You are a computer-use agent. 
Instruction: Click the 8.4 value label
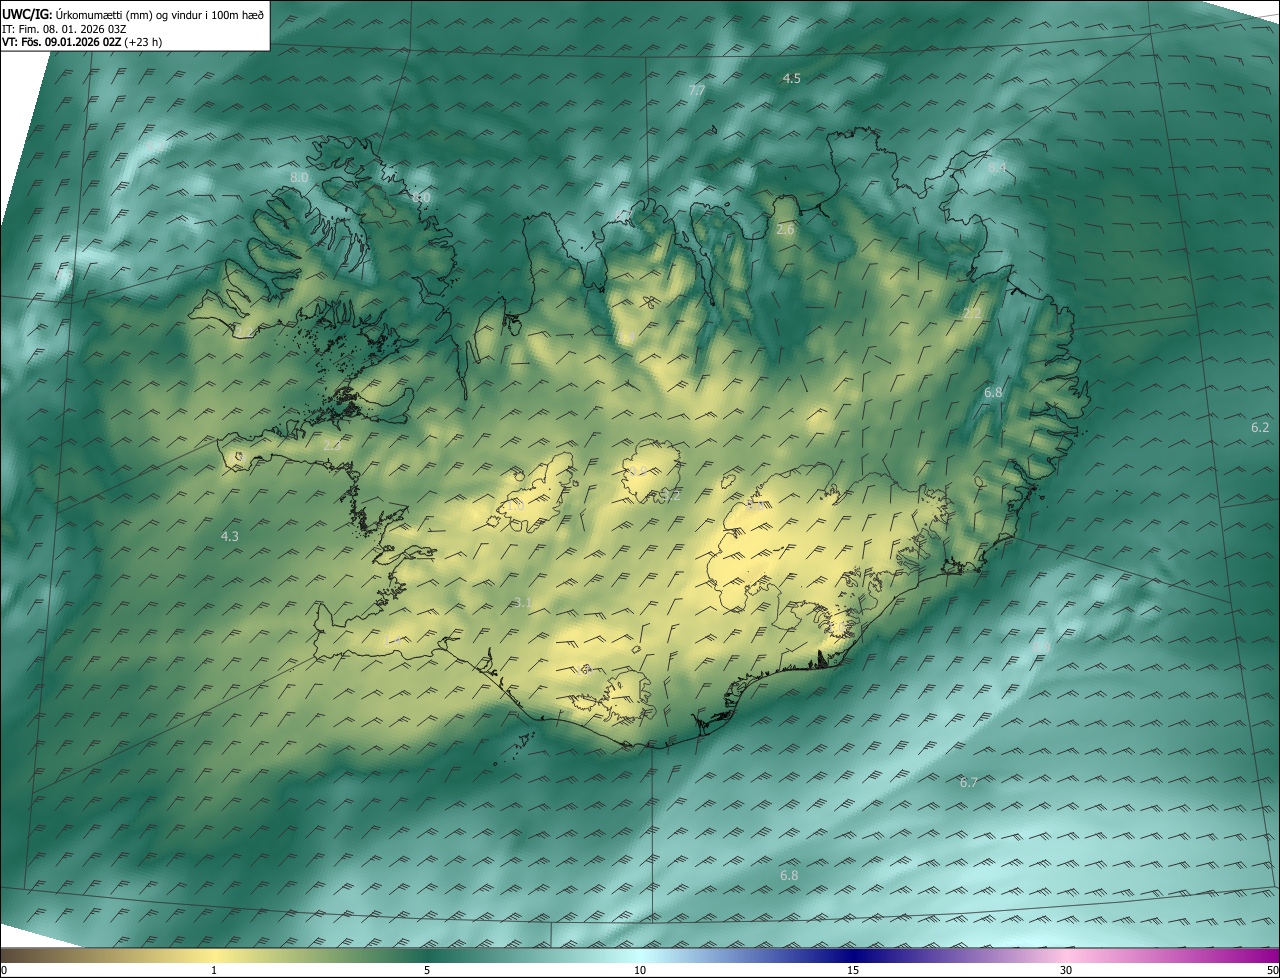pyautogui.click(x=997, y=168)
